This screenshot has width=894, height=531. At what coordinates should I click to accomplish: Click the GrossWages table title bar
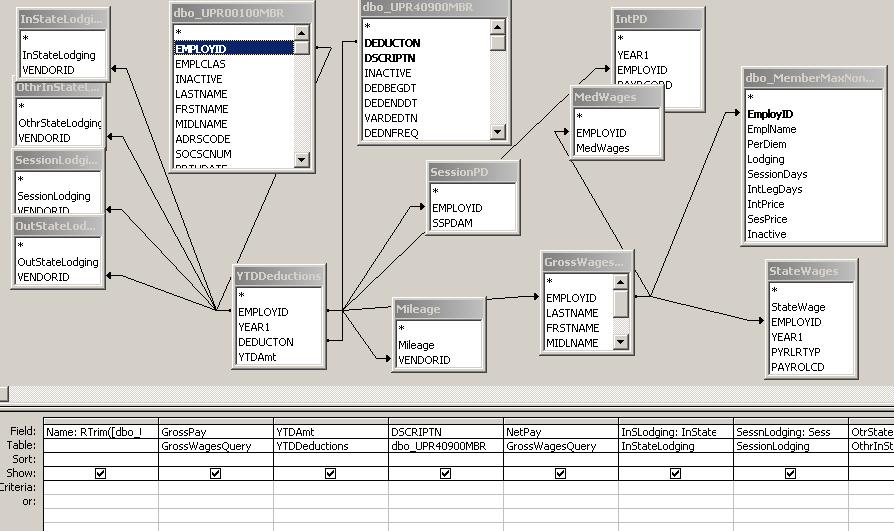tap(587, 262)
